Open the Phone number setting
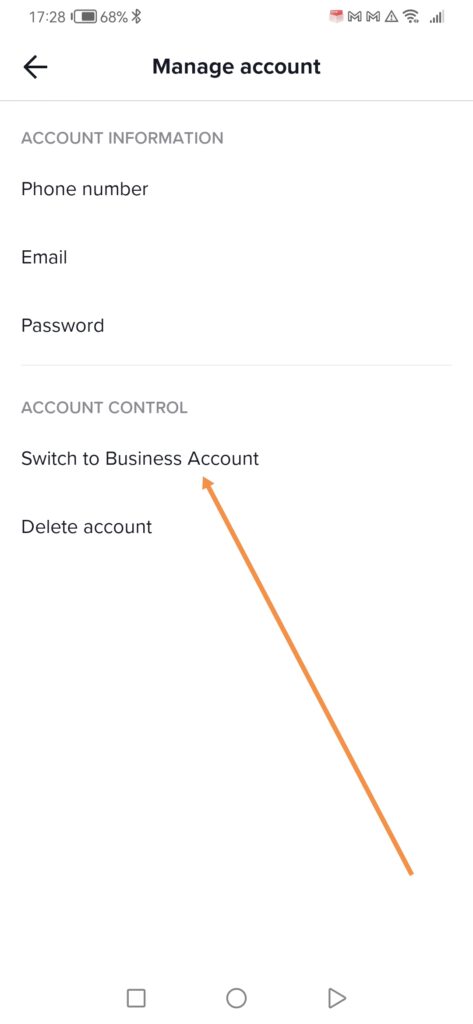473x1024 pixels. coord(236,189)
